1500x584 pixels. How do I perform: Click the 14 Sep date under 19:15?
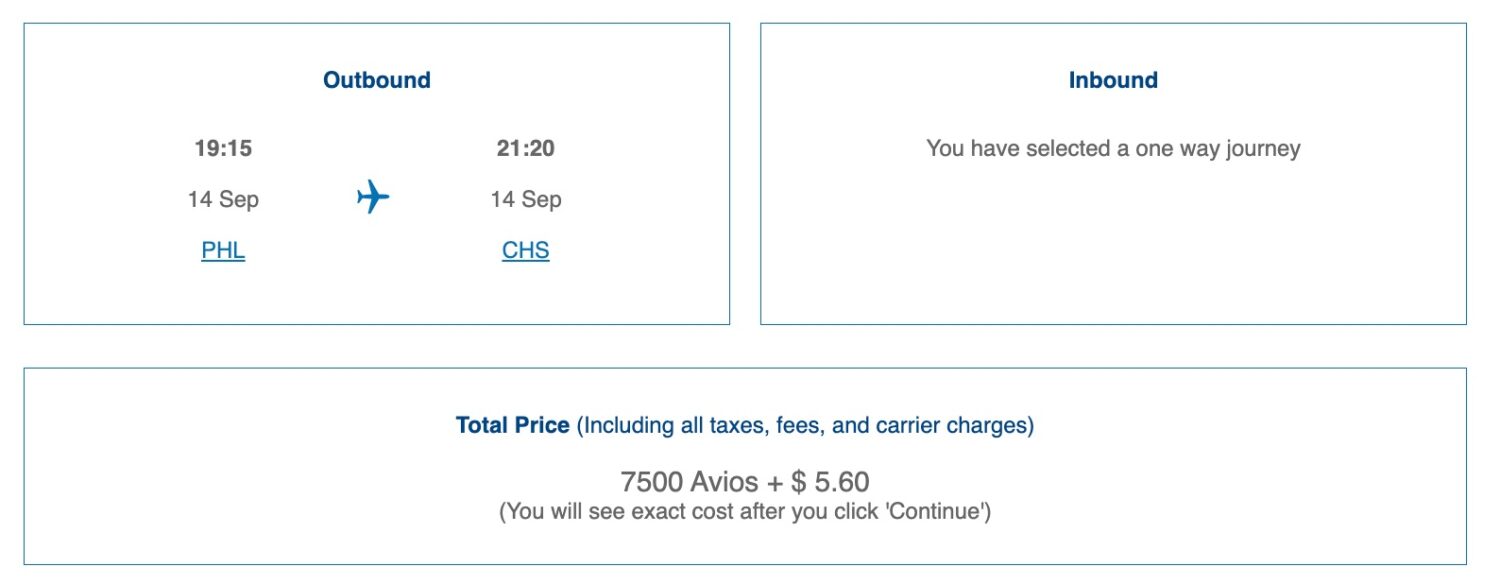[223, 199]
